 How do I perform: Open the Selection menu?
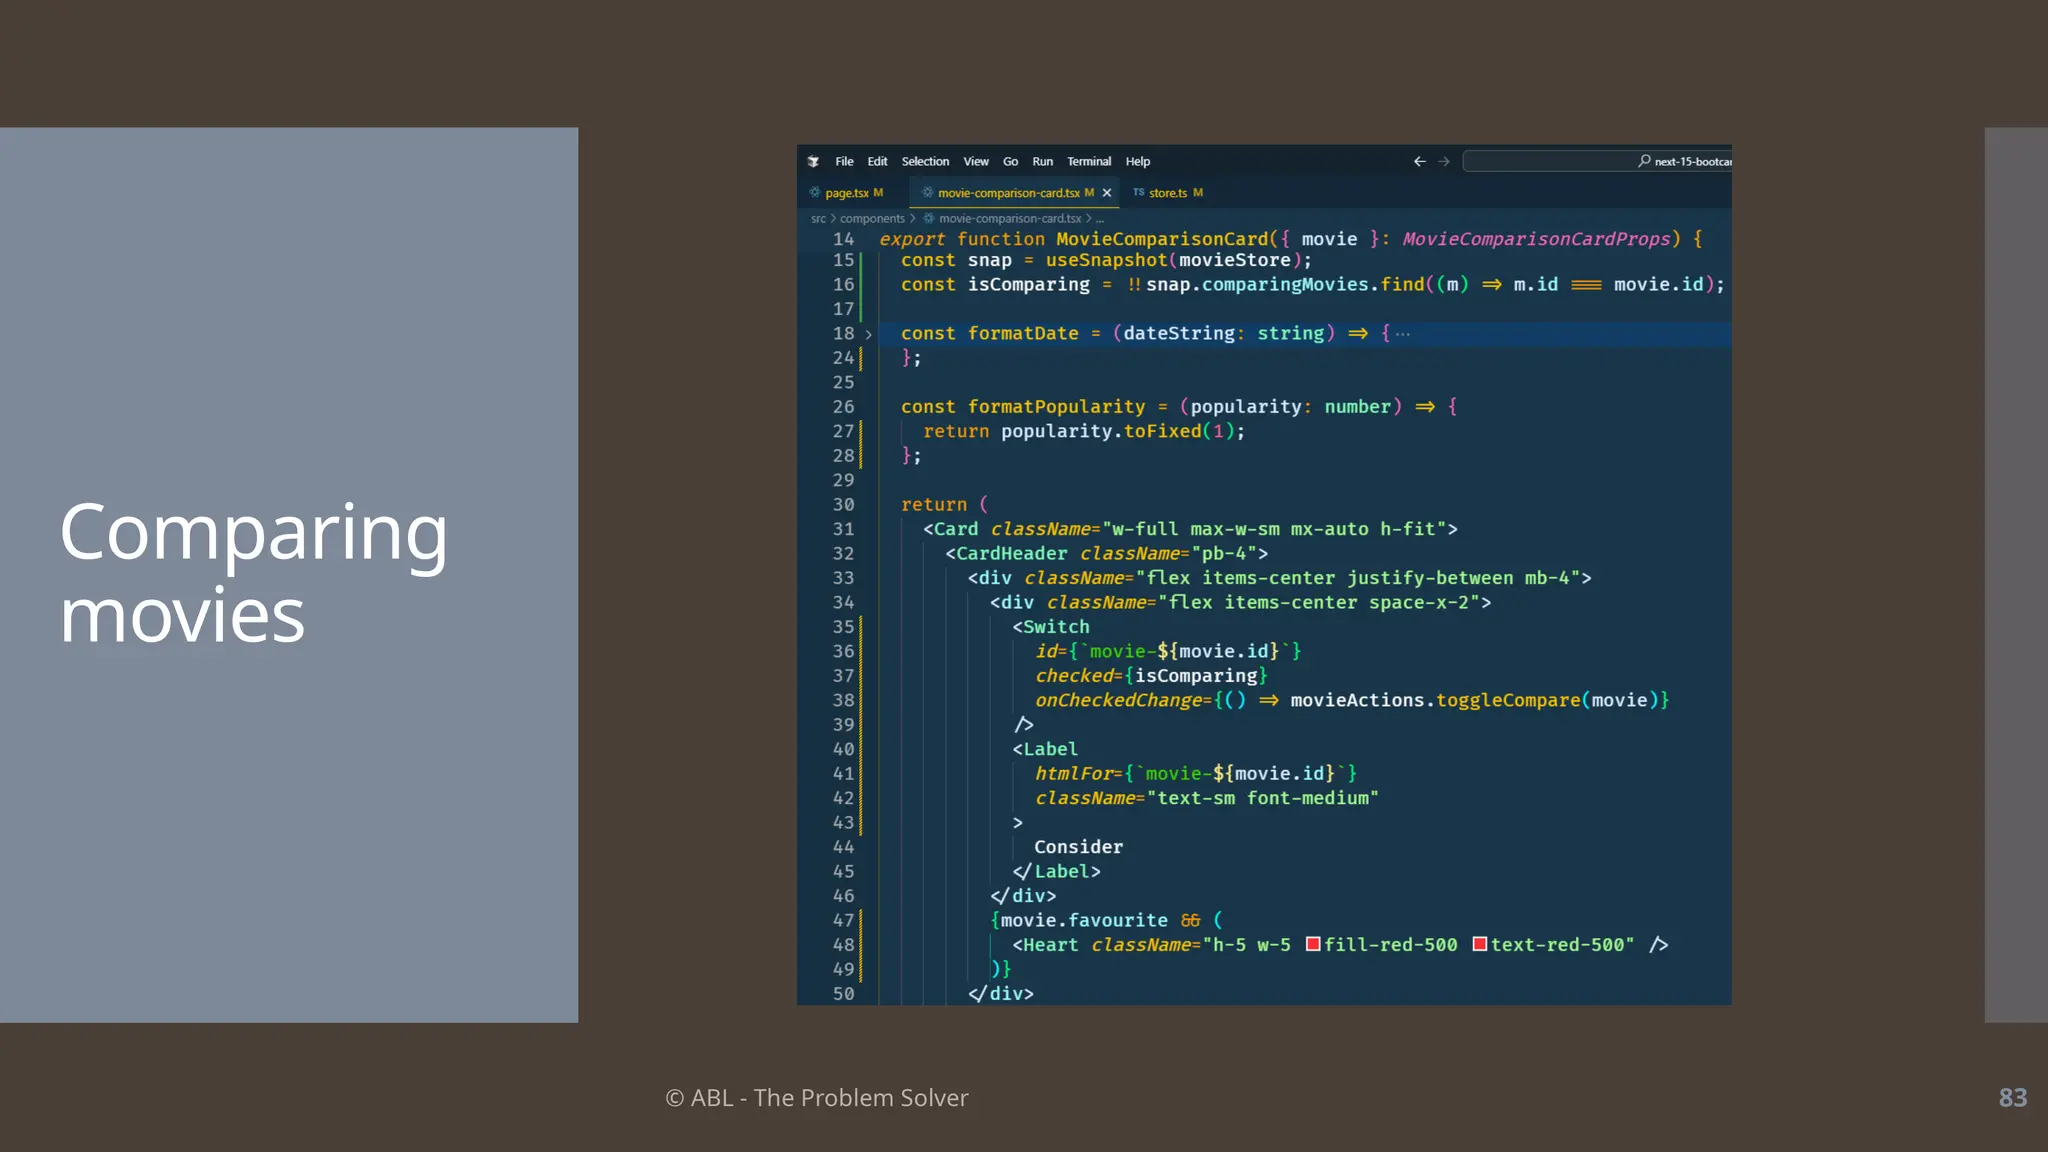tap(925, 161)
